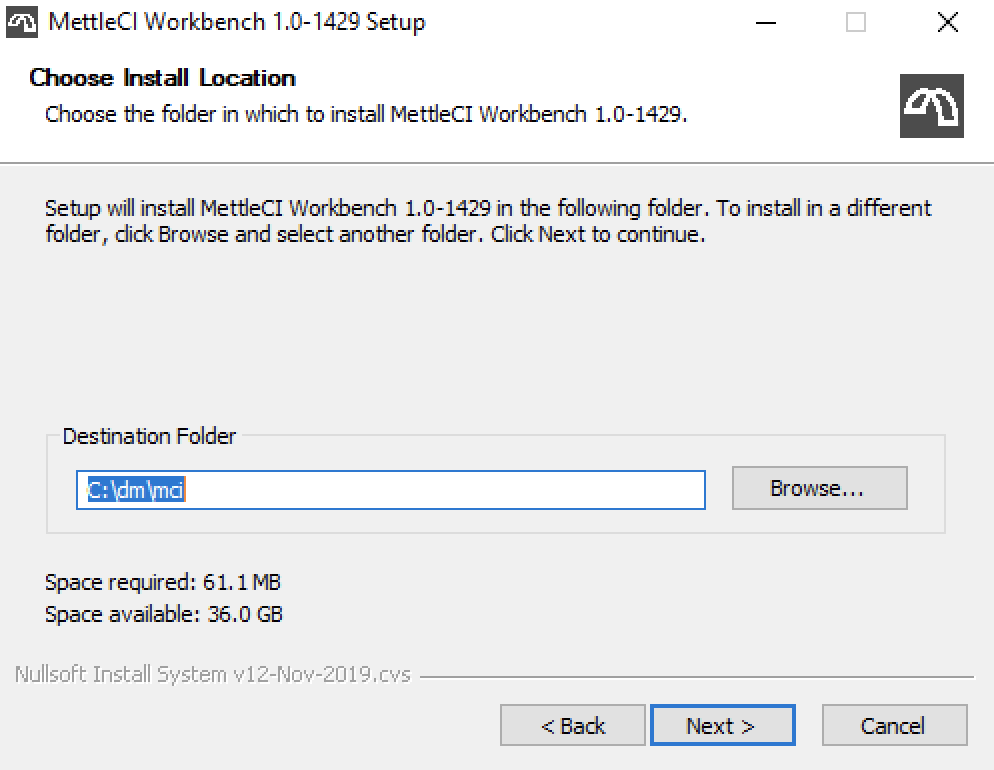Click the Choose Install Location heading
The height and width of the screenshot is (770, 994).
[163, 78]
